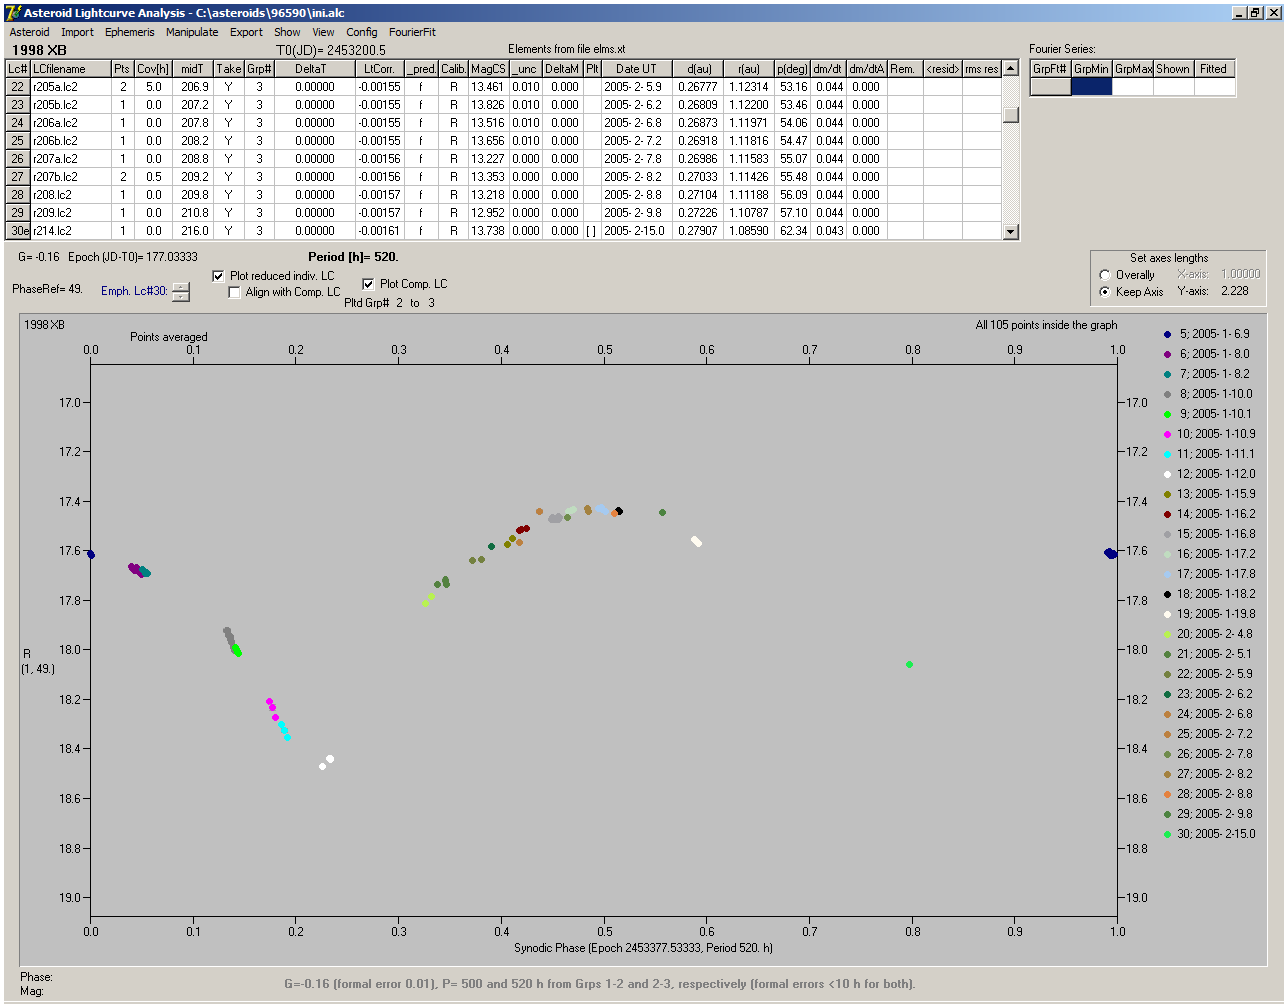
Task: Click the highlighted GrpMin Fourier cell
Action: [x=1091, y=87]
